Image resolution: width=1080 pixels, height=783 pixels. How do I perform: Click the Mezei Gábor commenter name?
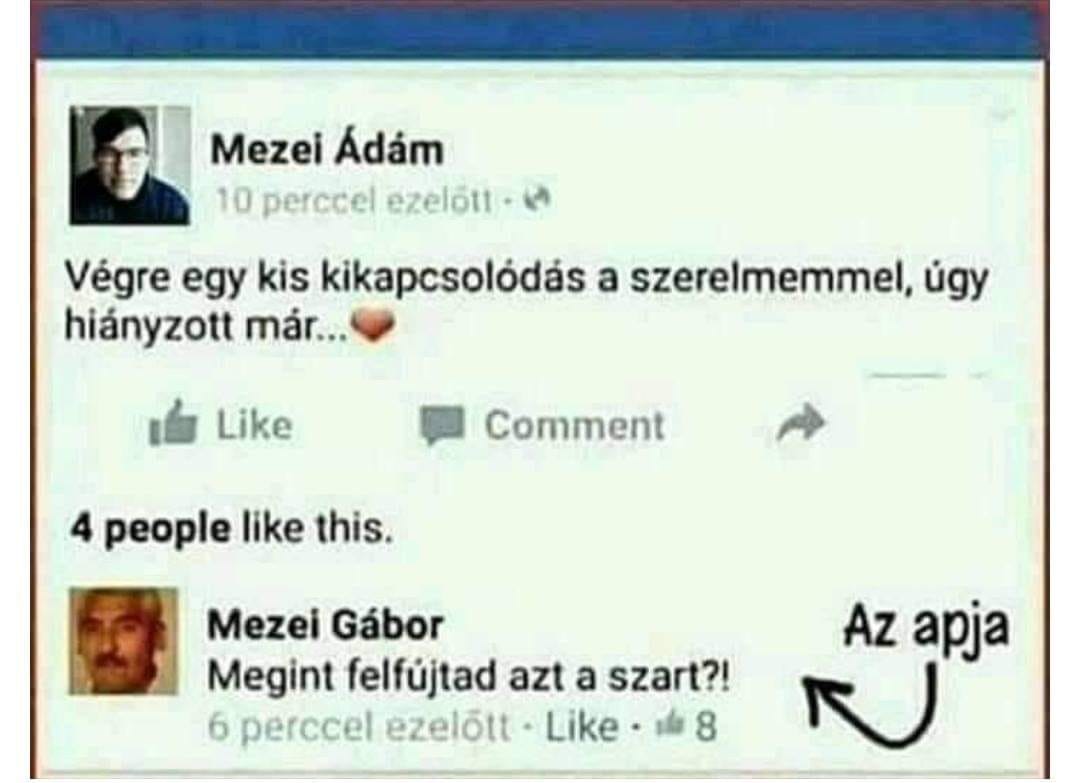click(x=325, y=625)
